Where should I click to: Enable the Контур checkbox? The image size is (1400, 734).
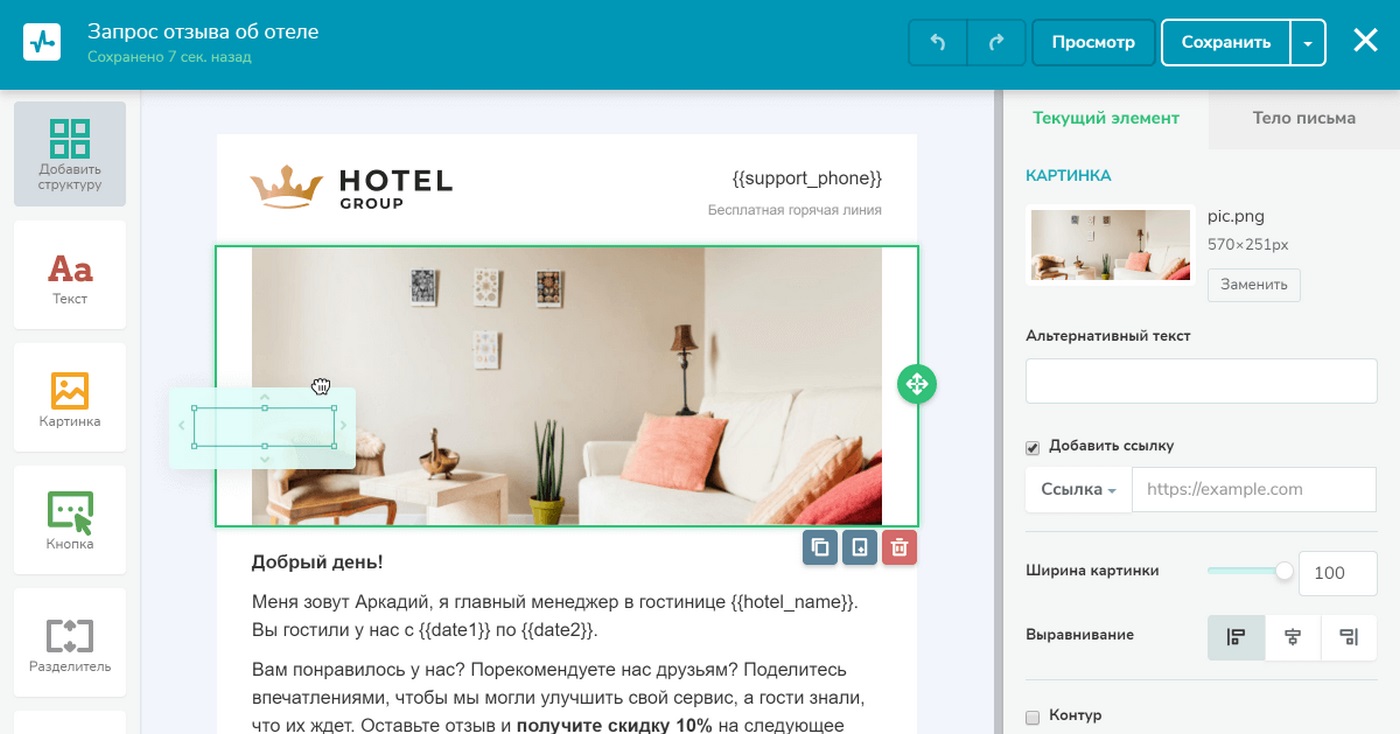click(1033, 717)
